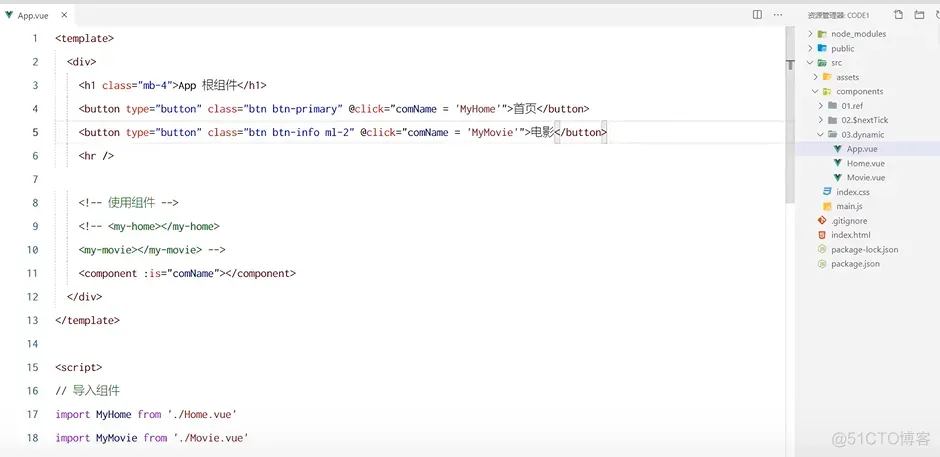Open Movie.vue in the file tree
The image size is (940, 457).
tap(867, 178)
